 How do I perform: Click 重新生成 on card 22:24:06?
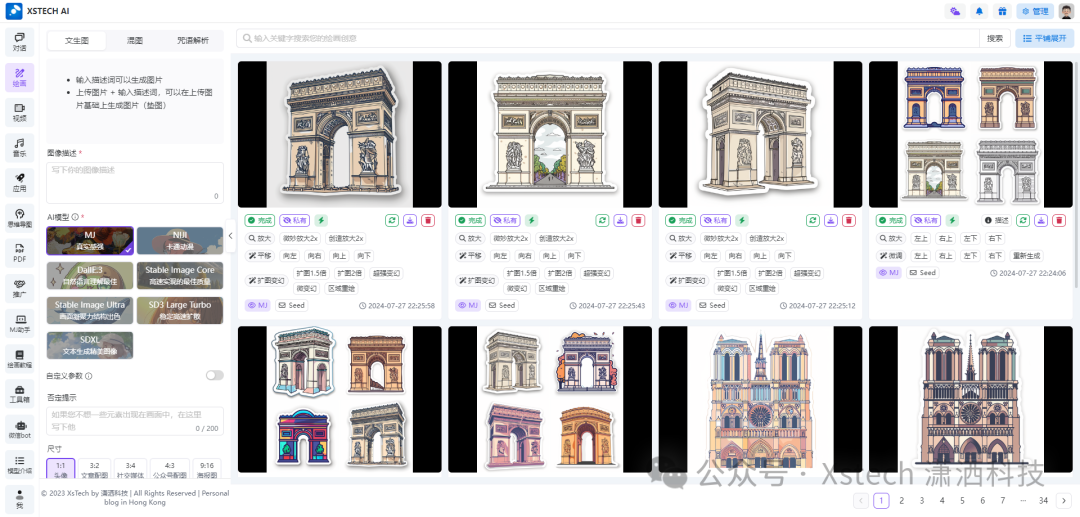1027,255
